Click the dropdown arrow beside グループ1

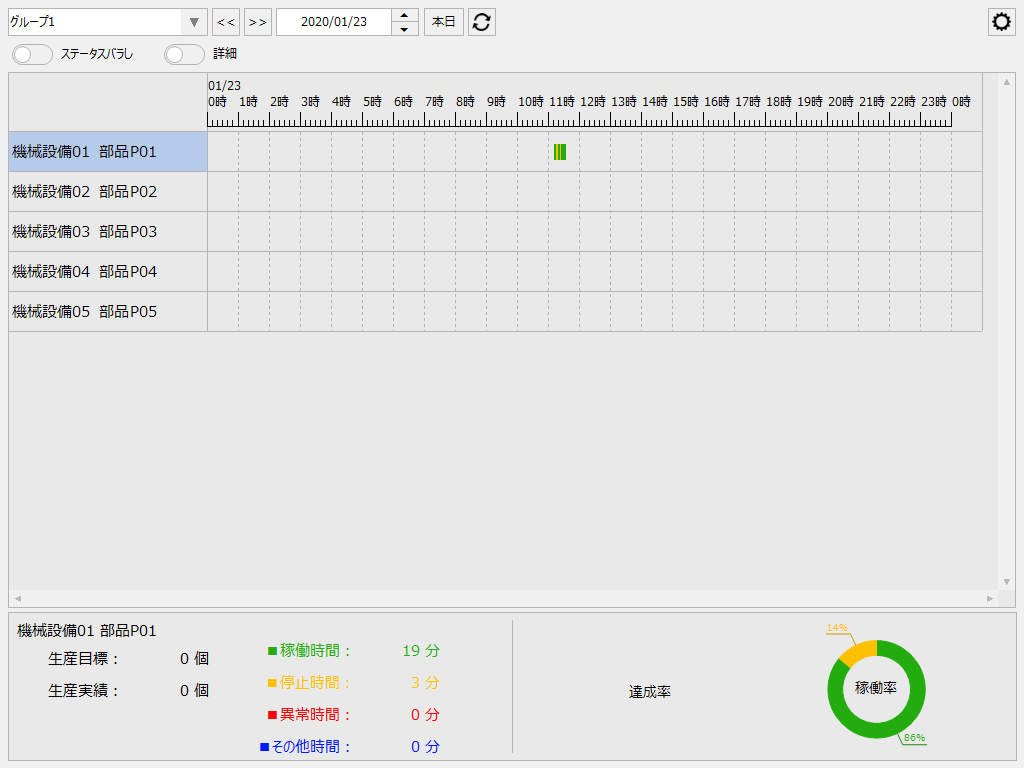[193, 21]
